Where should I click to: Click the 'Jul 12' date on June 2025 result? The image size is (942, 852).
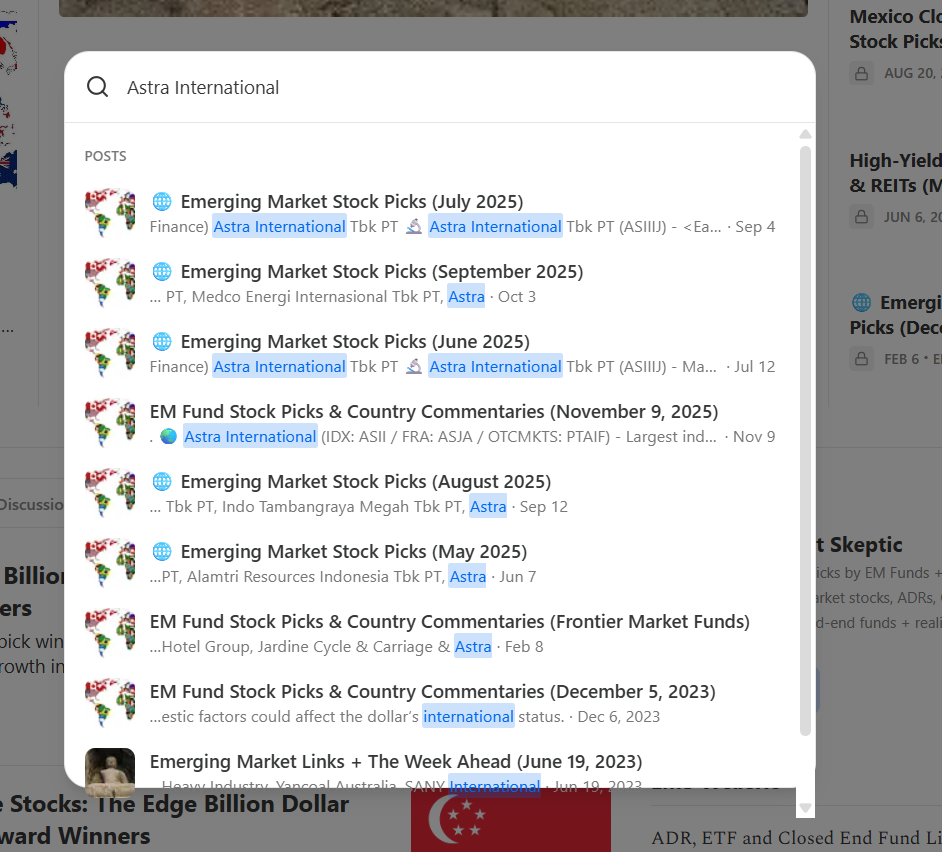[755, 367]
